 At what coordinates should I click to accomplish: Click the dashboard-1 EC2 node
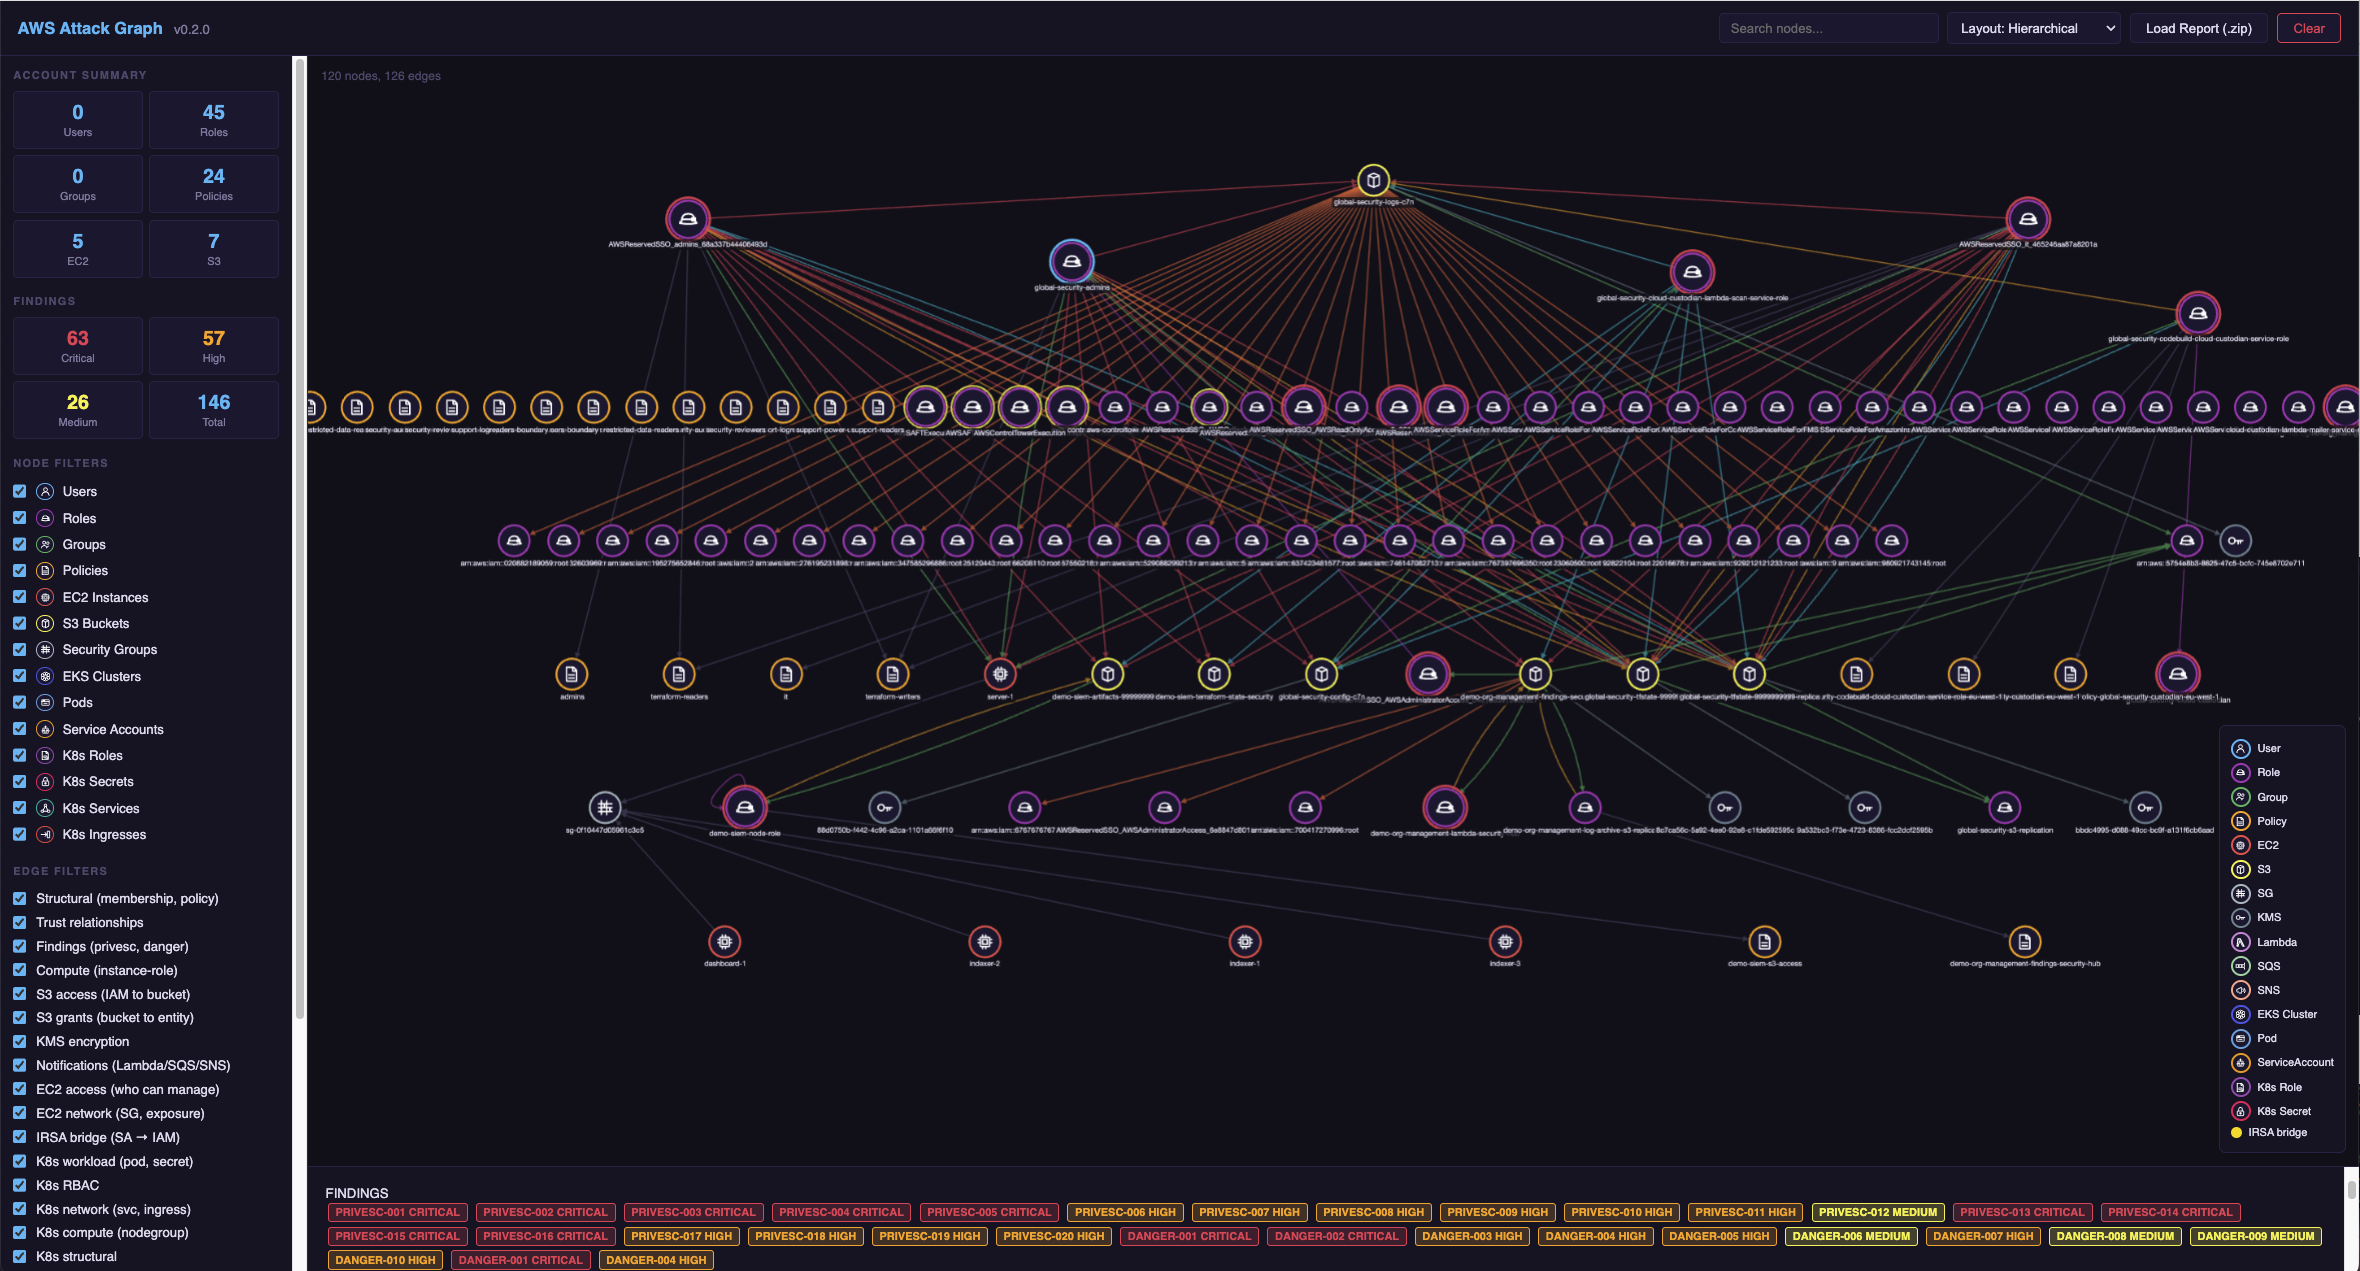pyautogui.click(x=725, y=942)
